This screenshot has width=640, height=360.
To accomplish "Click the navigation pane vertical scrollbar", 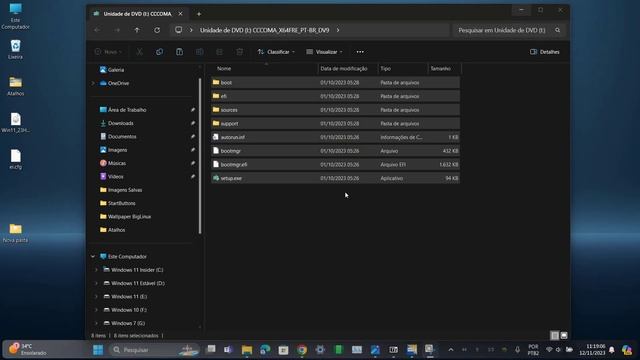I will point(200,156).
